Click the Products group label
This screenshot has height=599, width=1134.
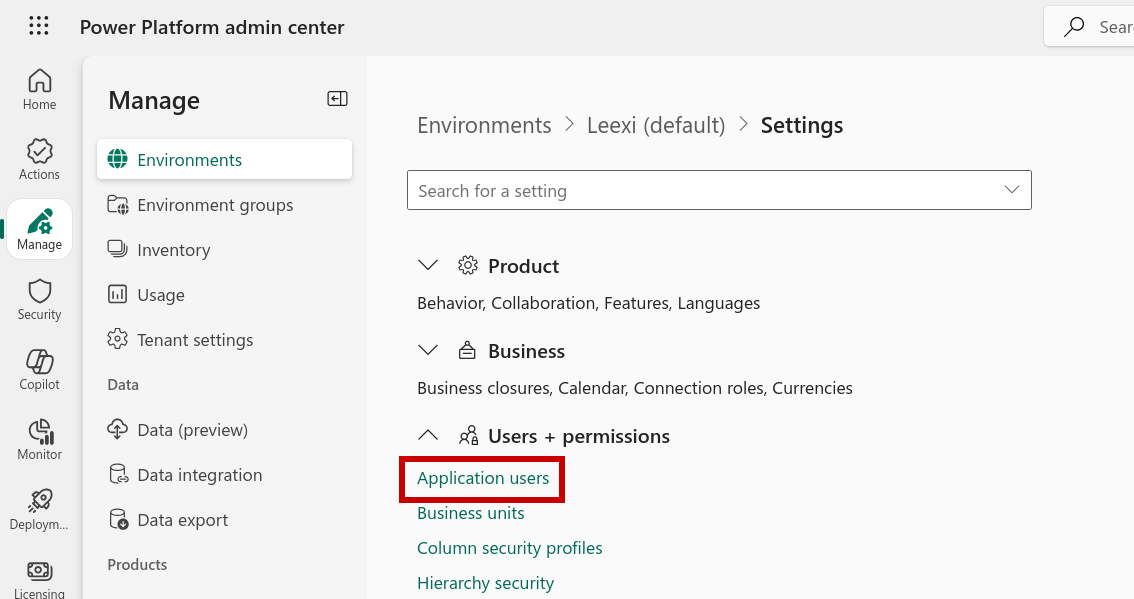[137, 564]
